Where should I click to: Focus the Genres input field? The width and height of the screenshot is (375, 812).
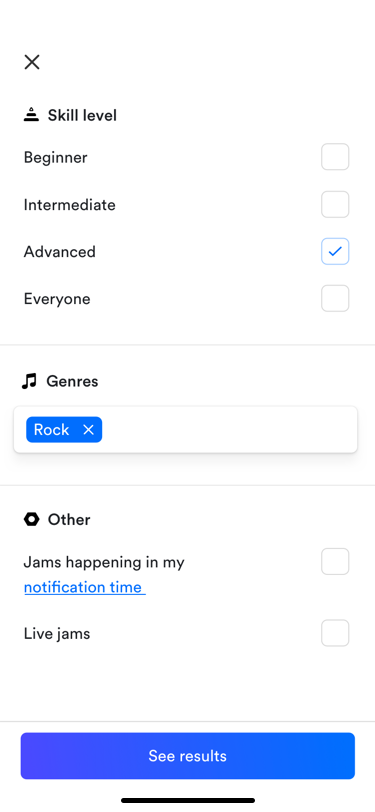pyautogui.click(x=185, y=429)
